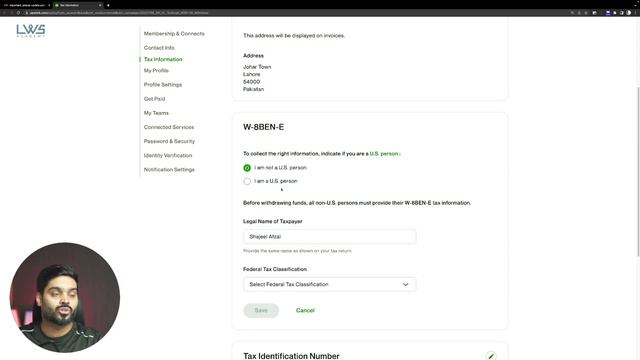
Task: Switch to the Tax Information browser tab
Action: point(78,5)
